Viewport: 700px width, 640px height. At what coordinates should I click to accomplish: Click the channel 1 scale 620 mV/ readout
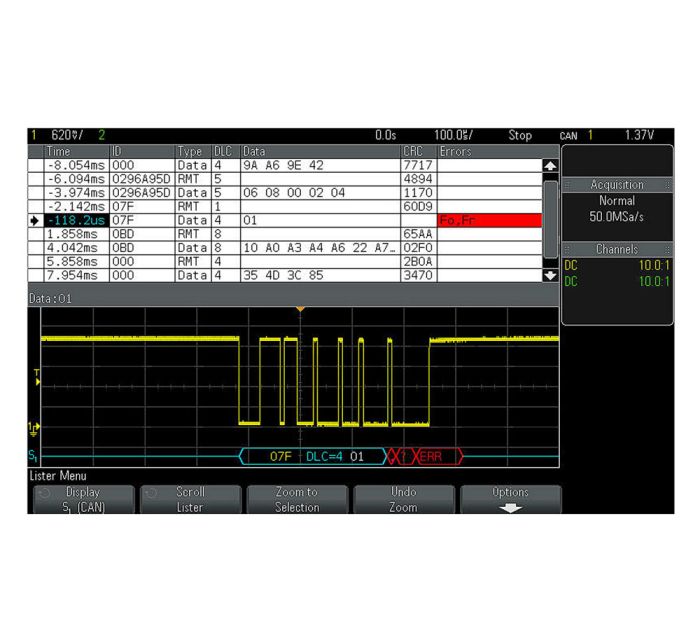click(x=67, y=135)
